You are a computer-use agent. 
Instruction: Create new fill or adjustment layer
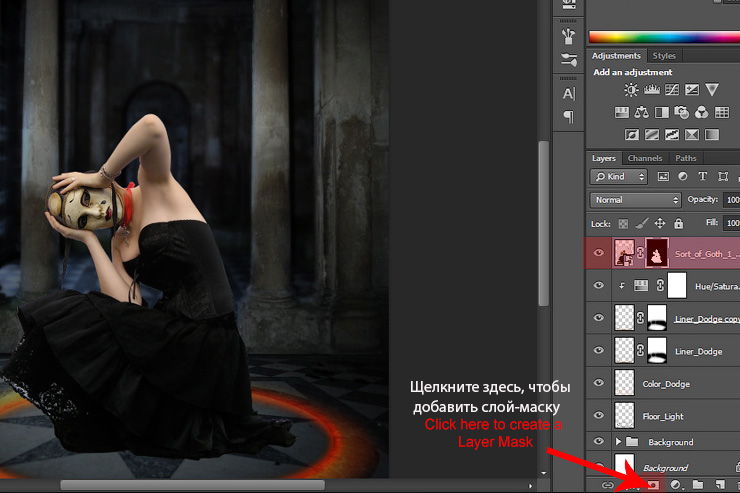(675, 484)
